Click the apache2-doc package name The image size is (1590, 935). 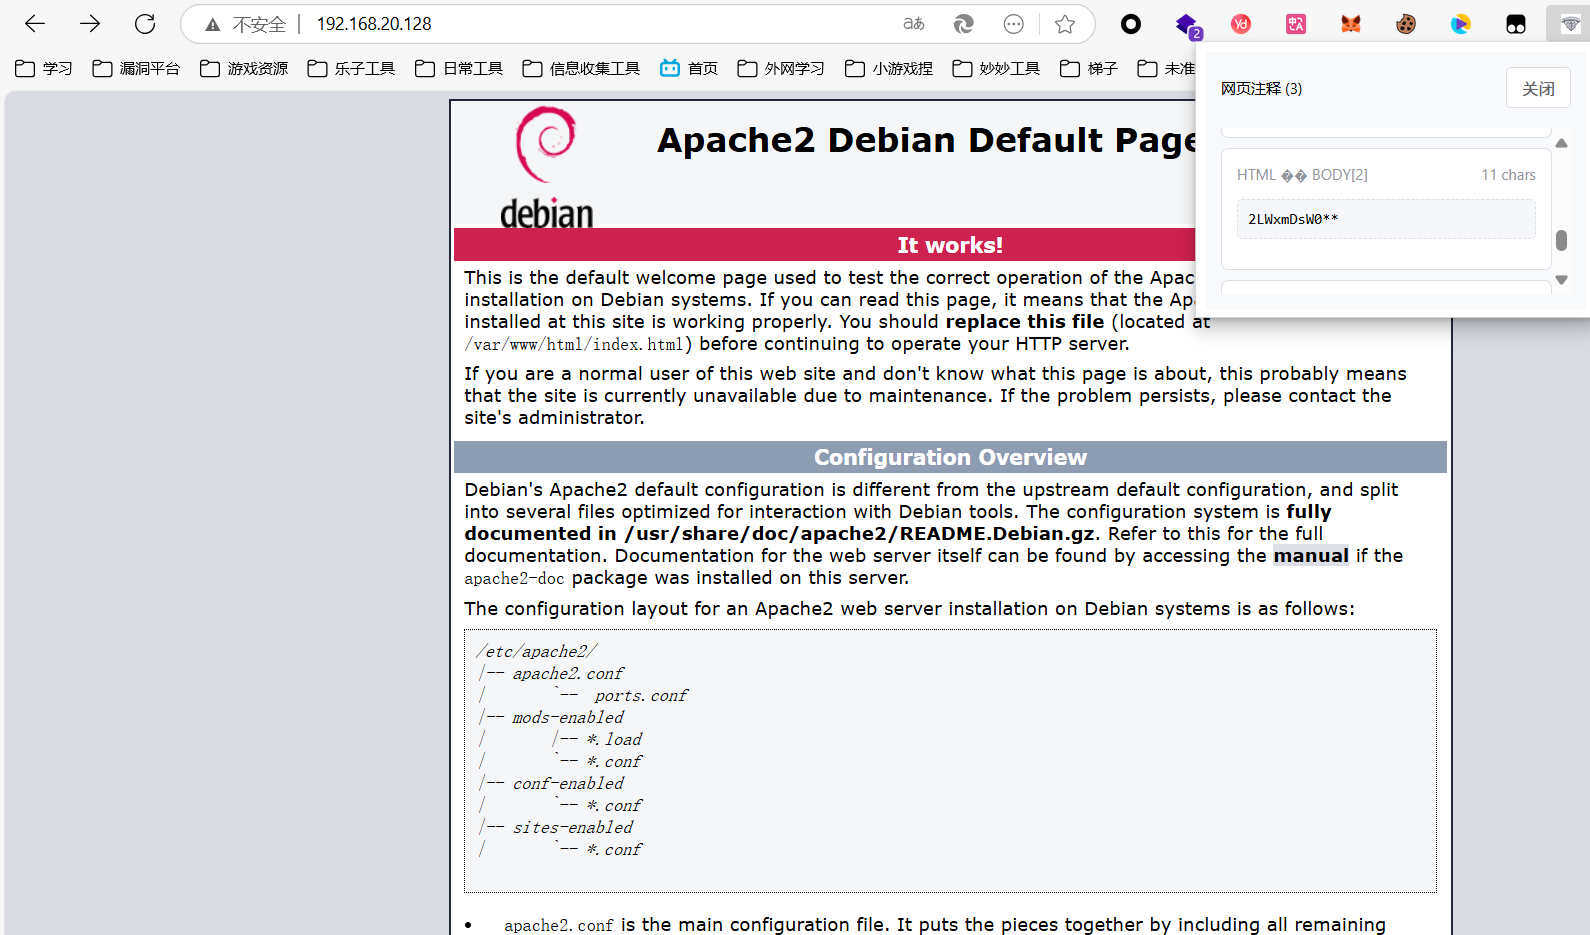pos(514,578)
